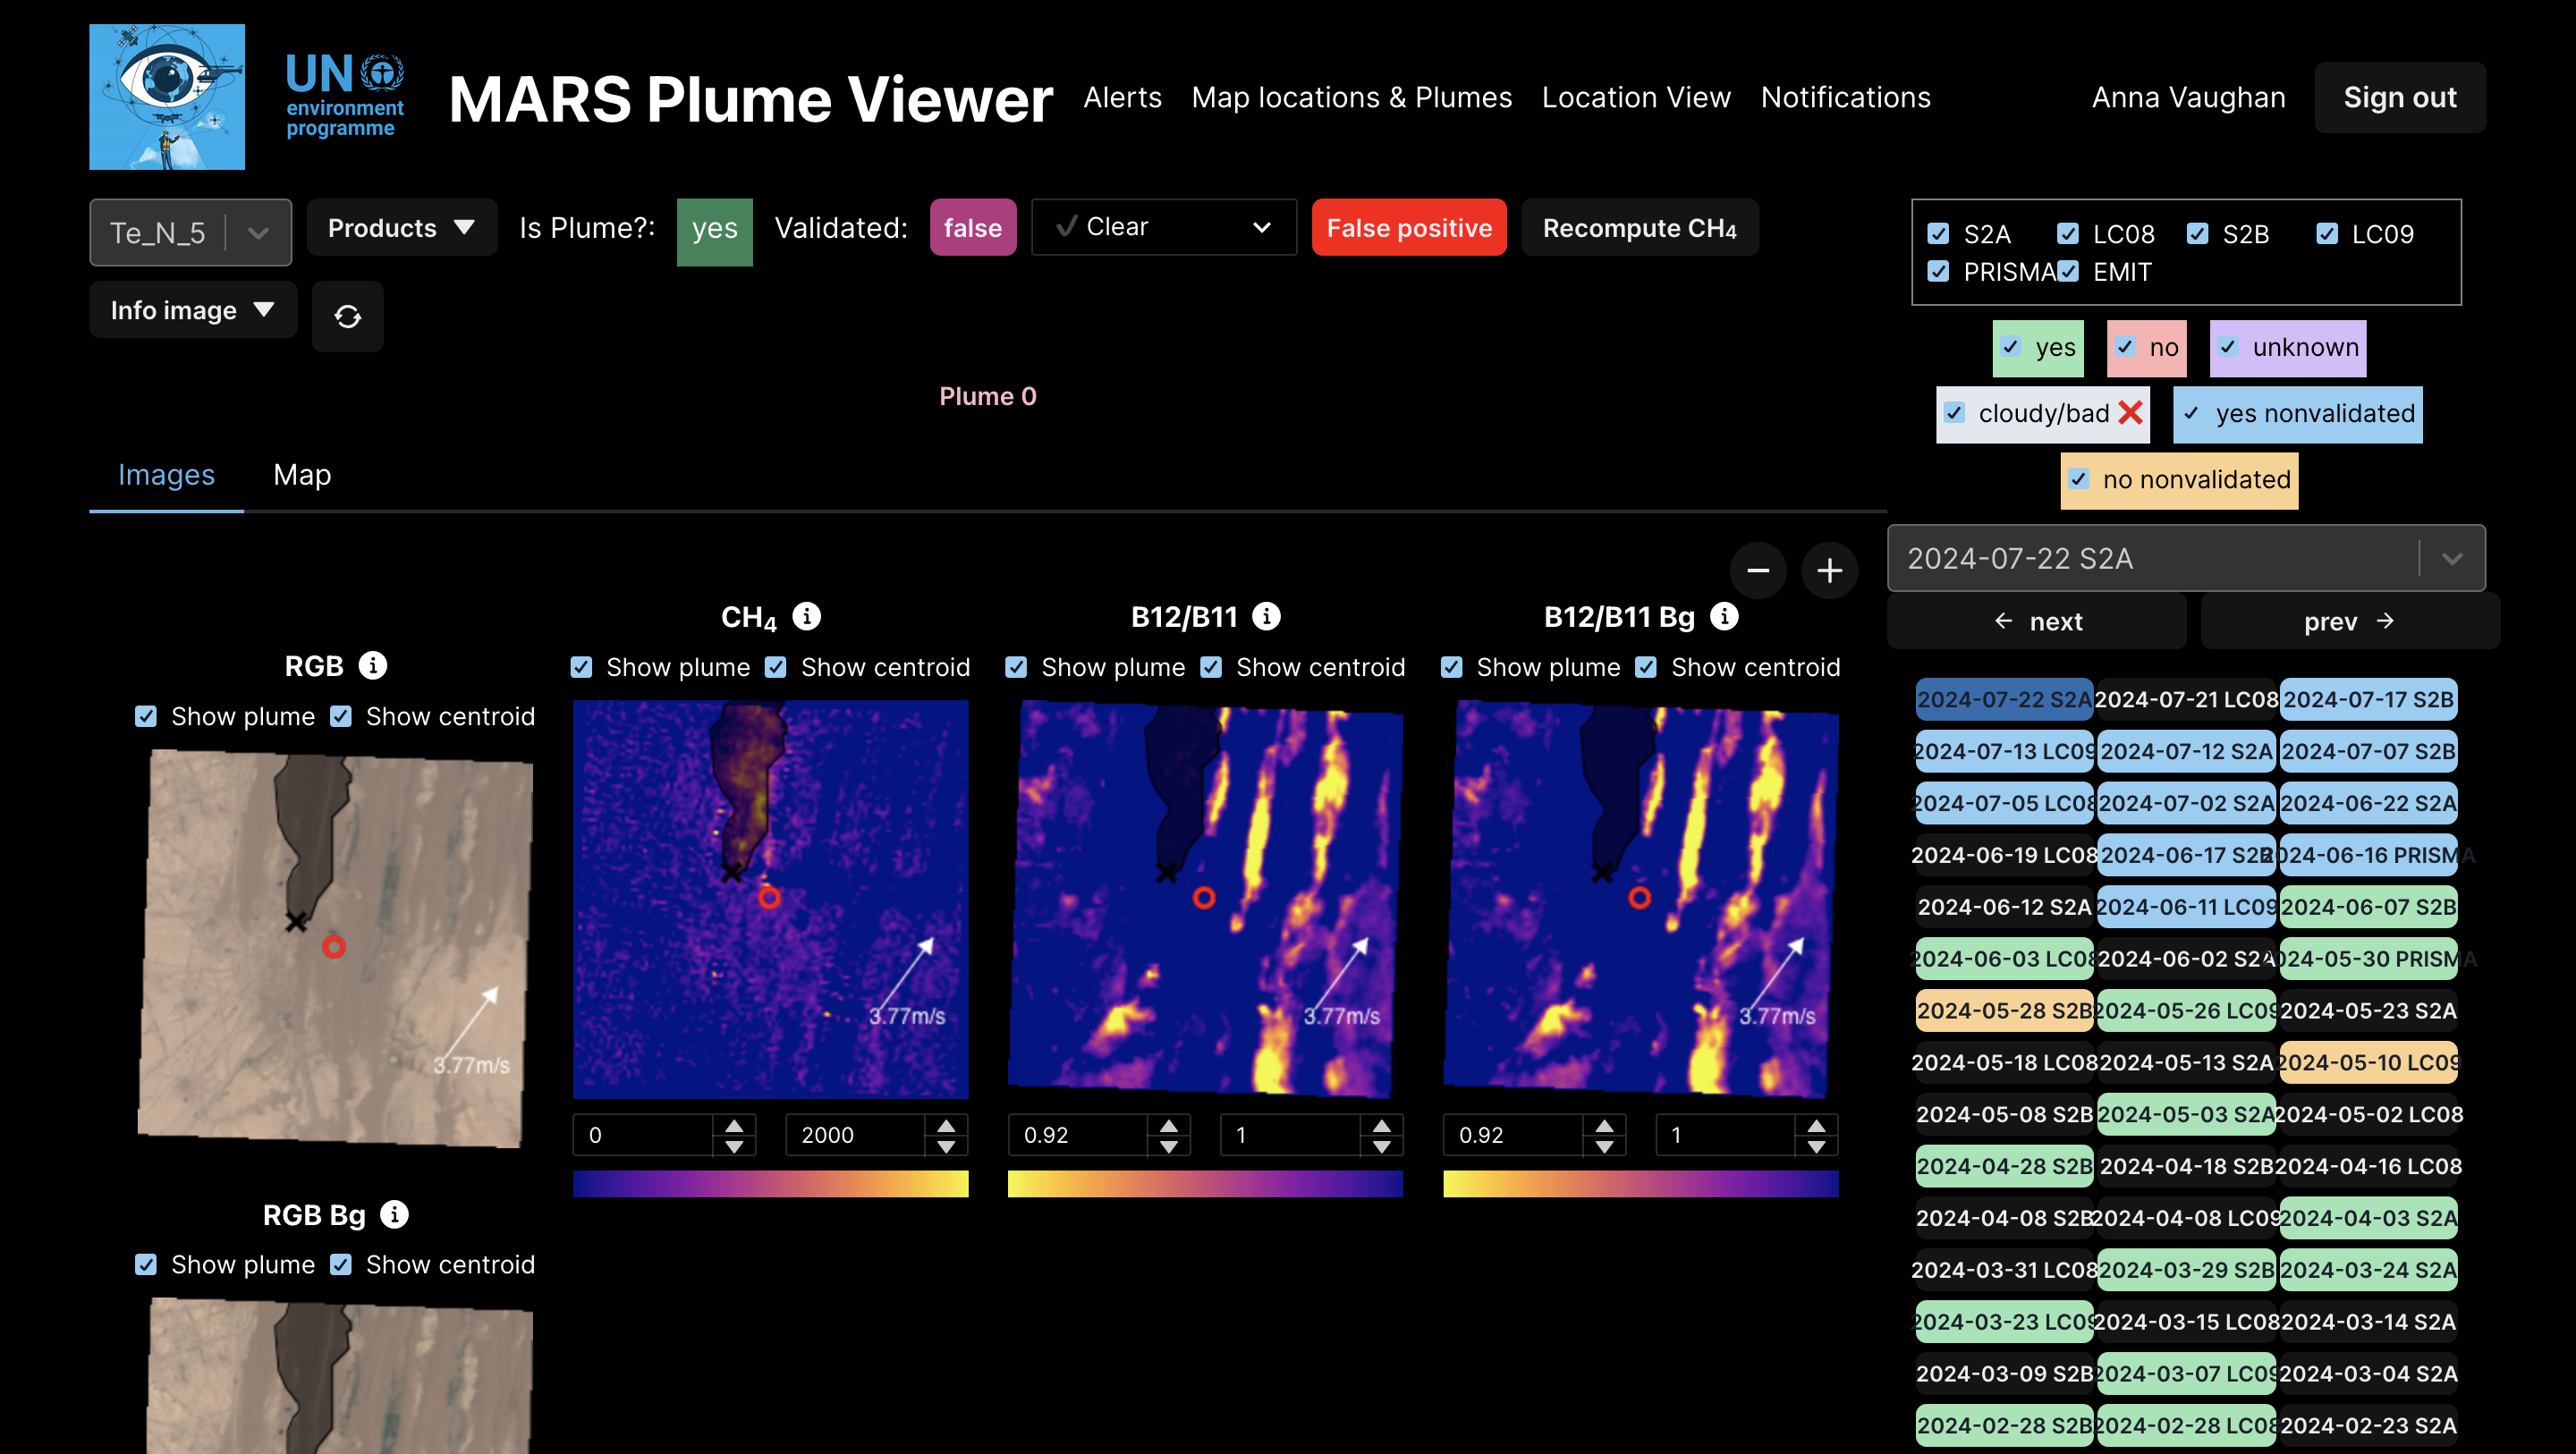Uncheck the PRISMA satellite checkbox
The image size is (2576, 1454).
click(1938, 272)
